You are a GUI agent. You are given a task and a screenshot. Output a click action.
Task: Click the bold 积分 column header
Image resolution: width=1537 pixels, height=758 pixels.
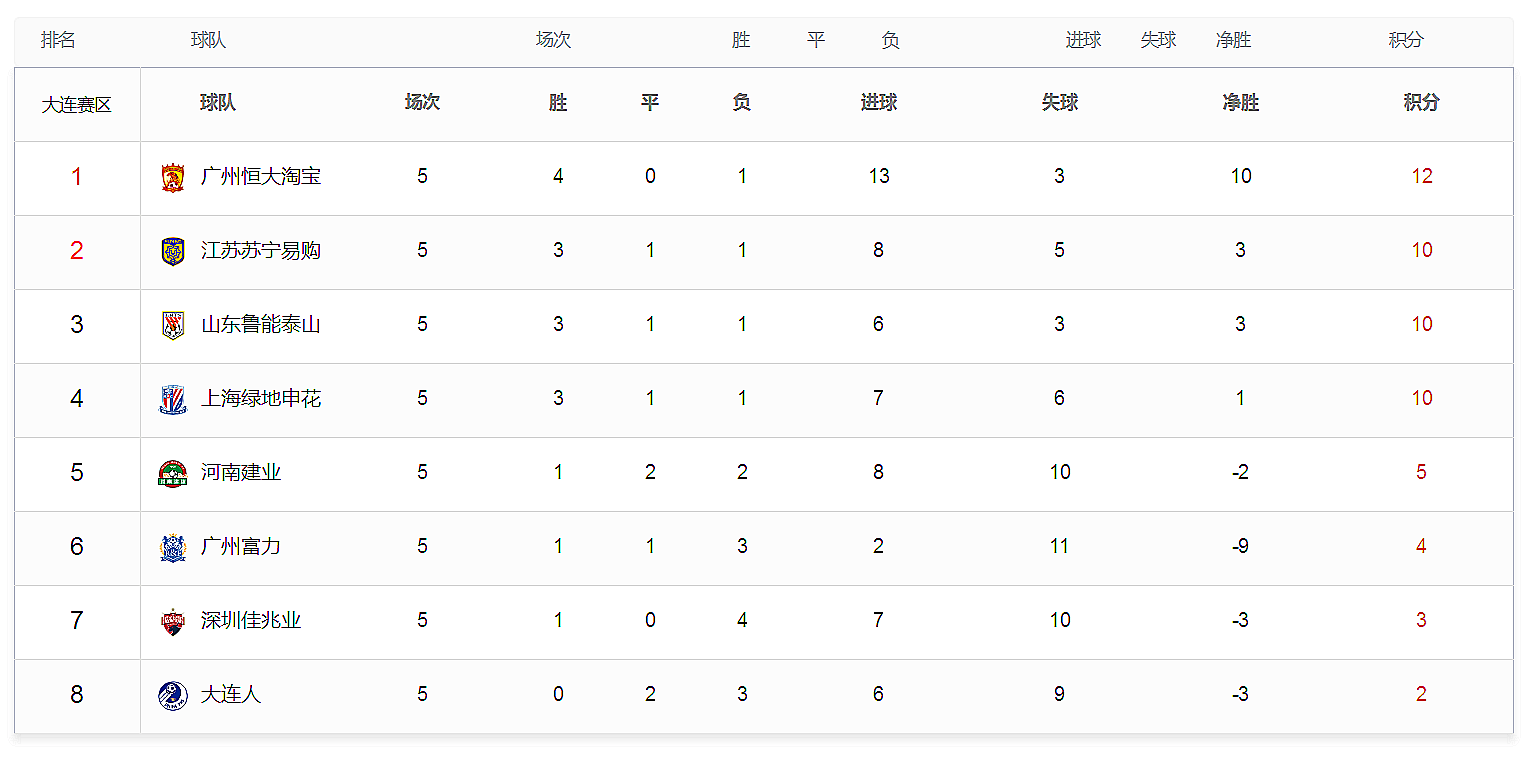pyautogui.click(x=1421, y=103)
